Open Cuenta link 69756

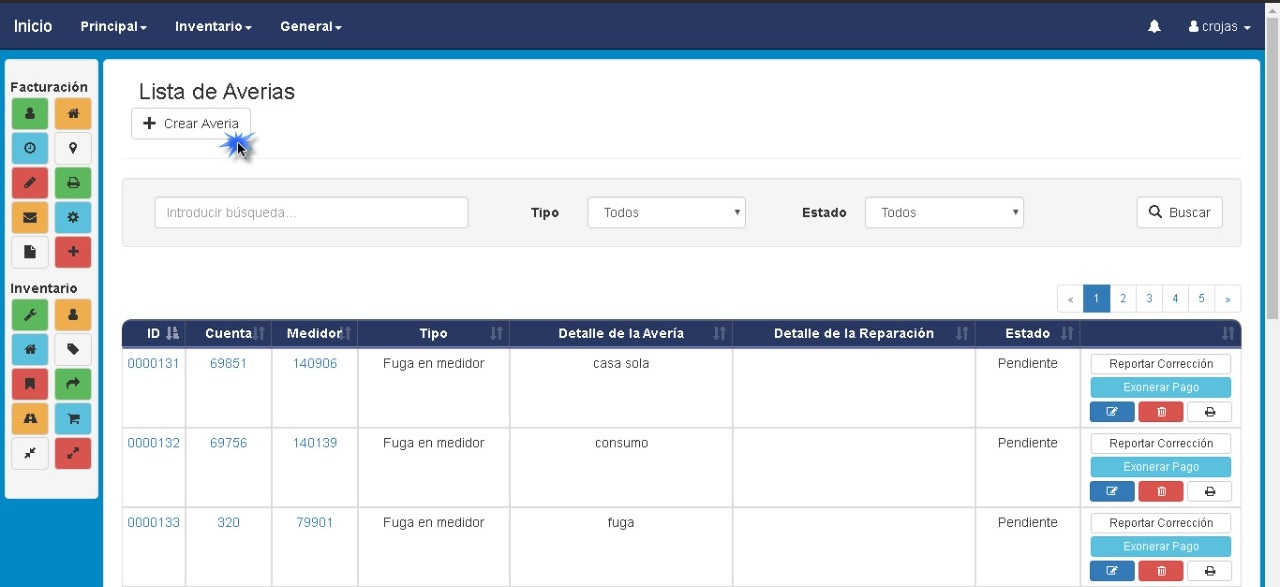(228, 443)
